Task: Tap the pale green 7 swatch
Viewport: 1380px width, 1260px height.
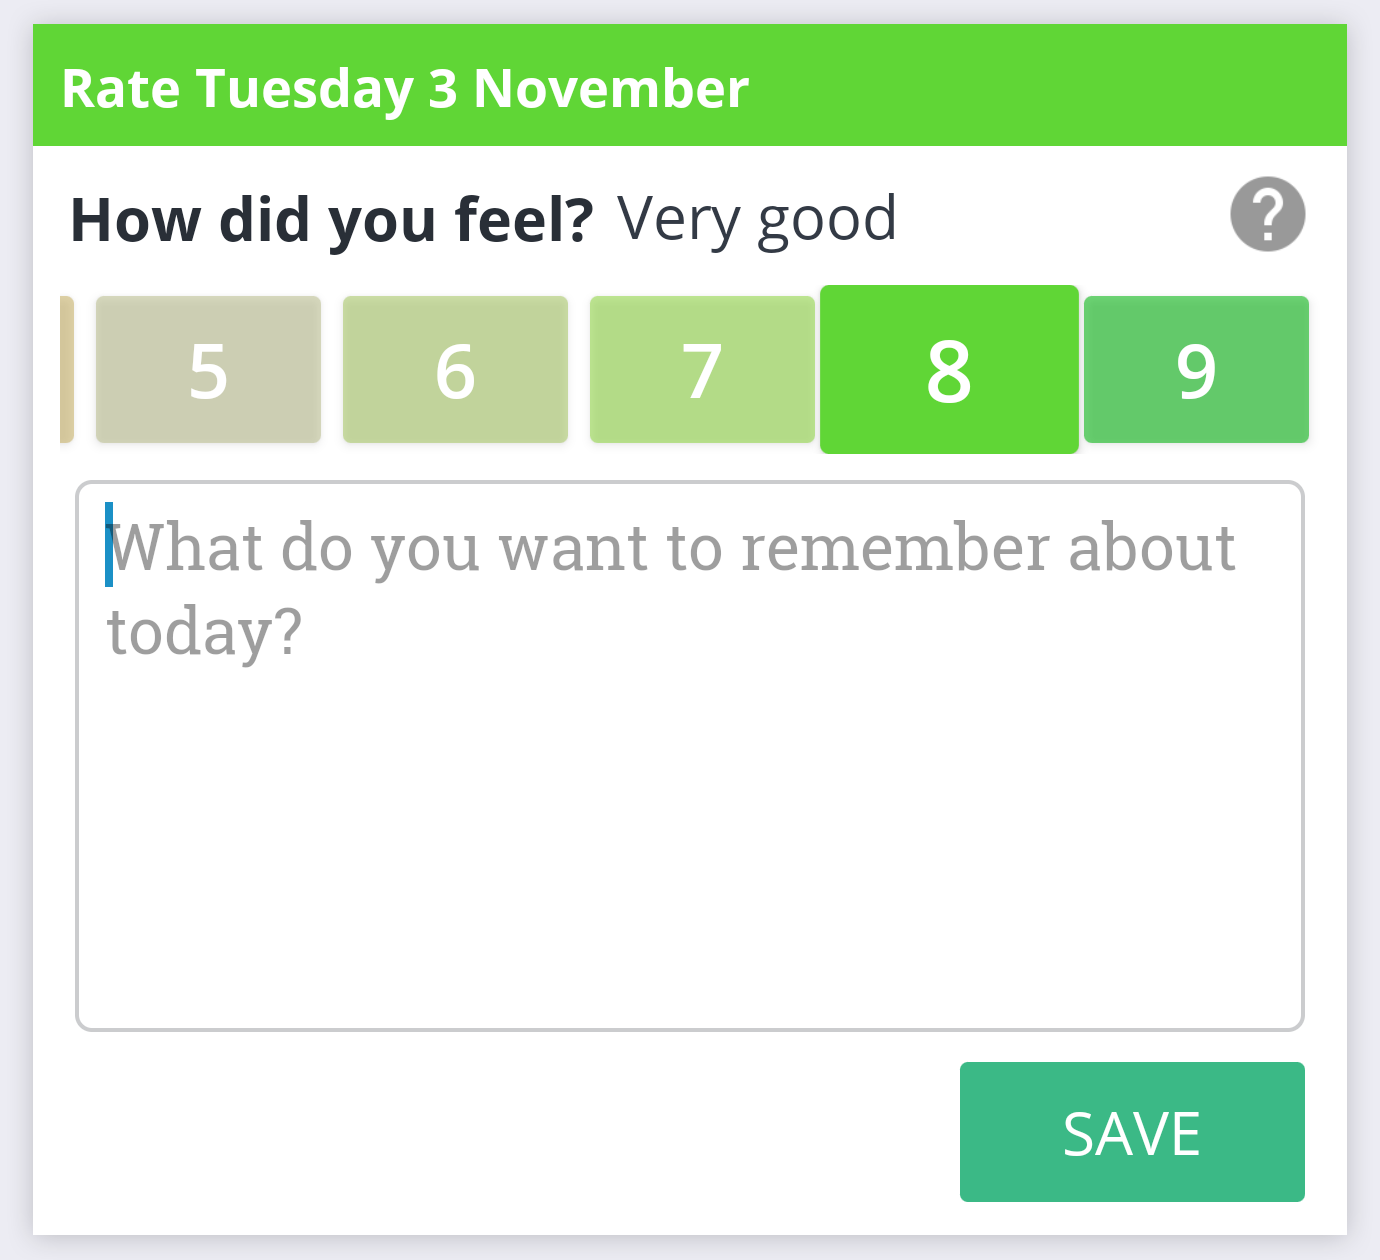Action: point(702,369)
